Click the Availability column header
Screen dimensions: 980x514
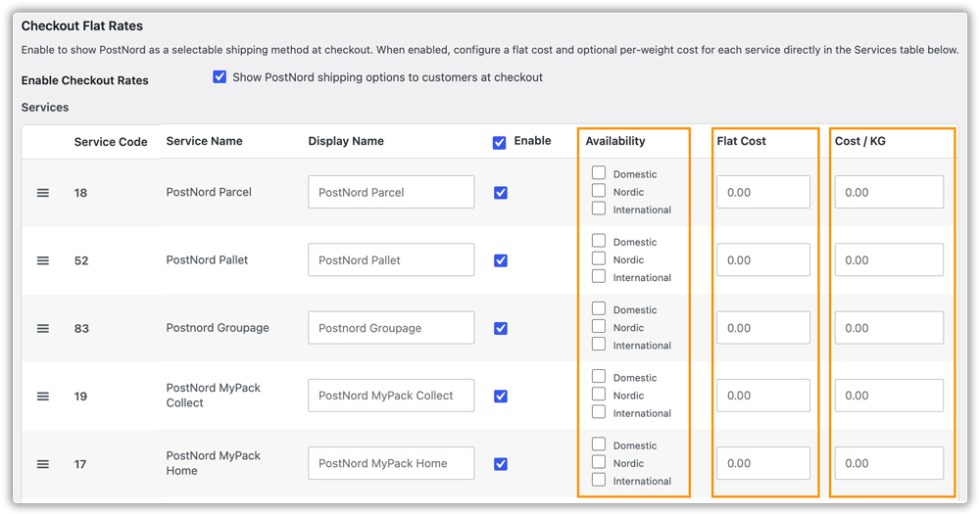615,141
